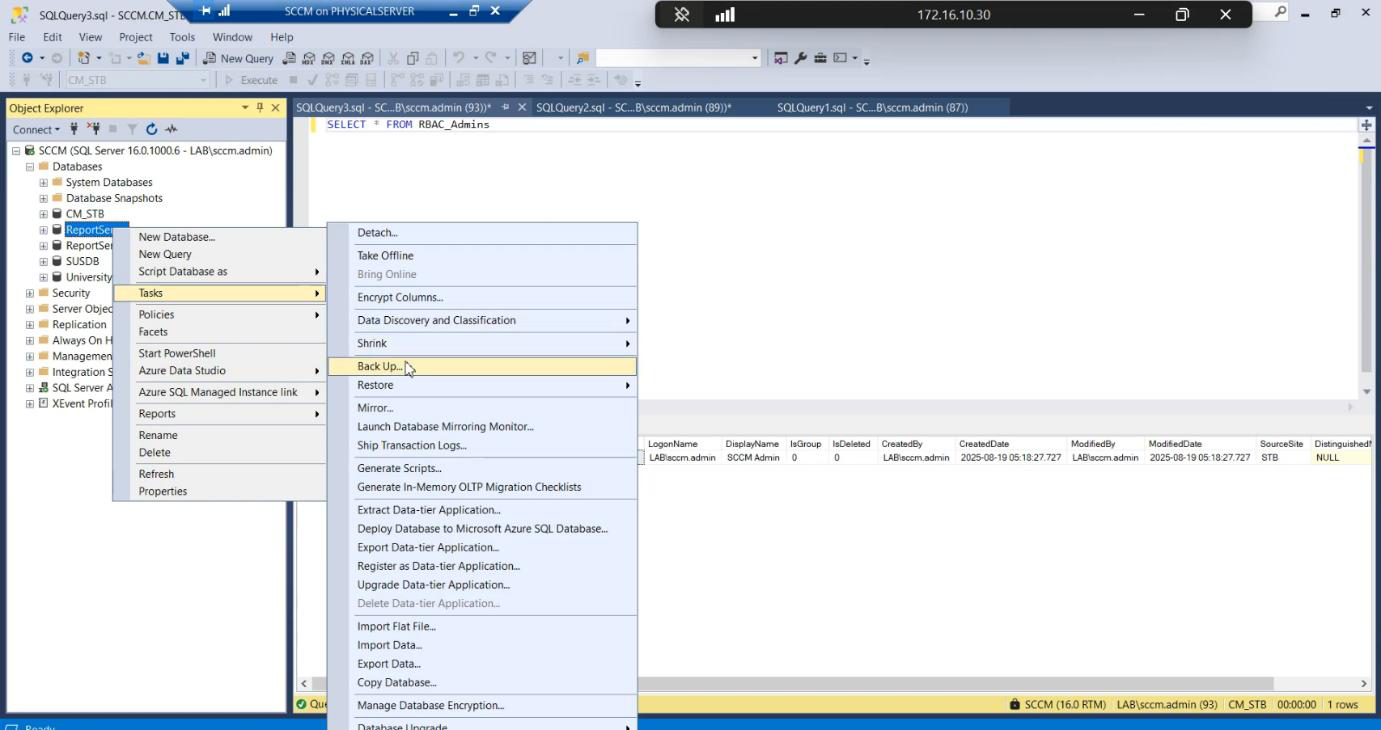Open the Project menu

(136, 37)
